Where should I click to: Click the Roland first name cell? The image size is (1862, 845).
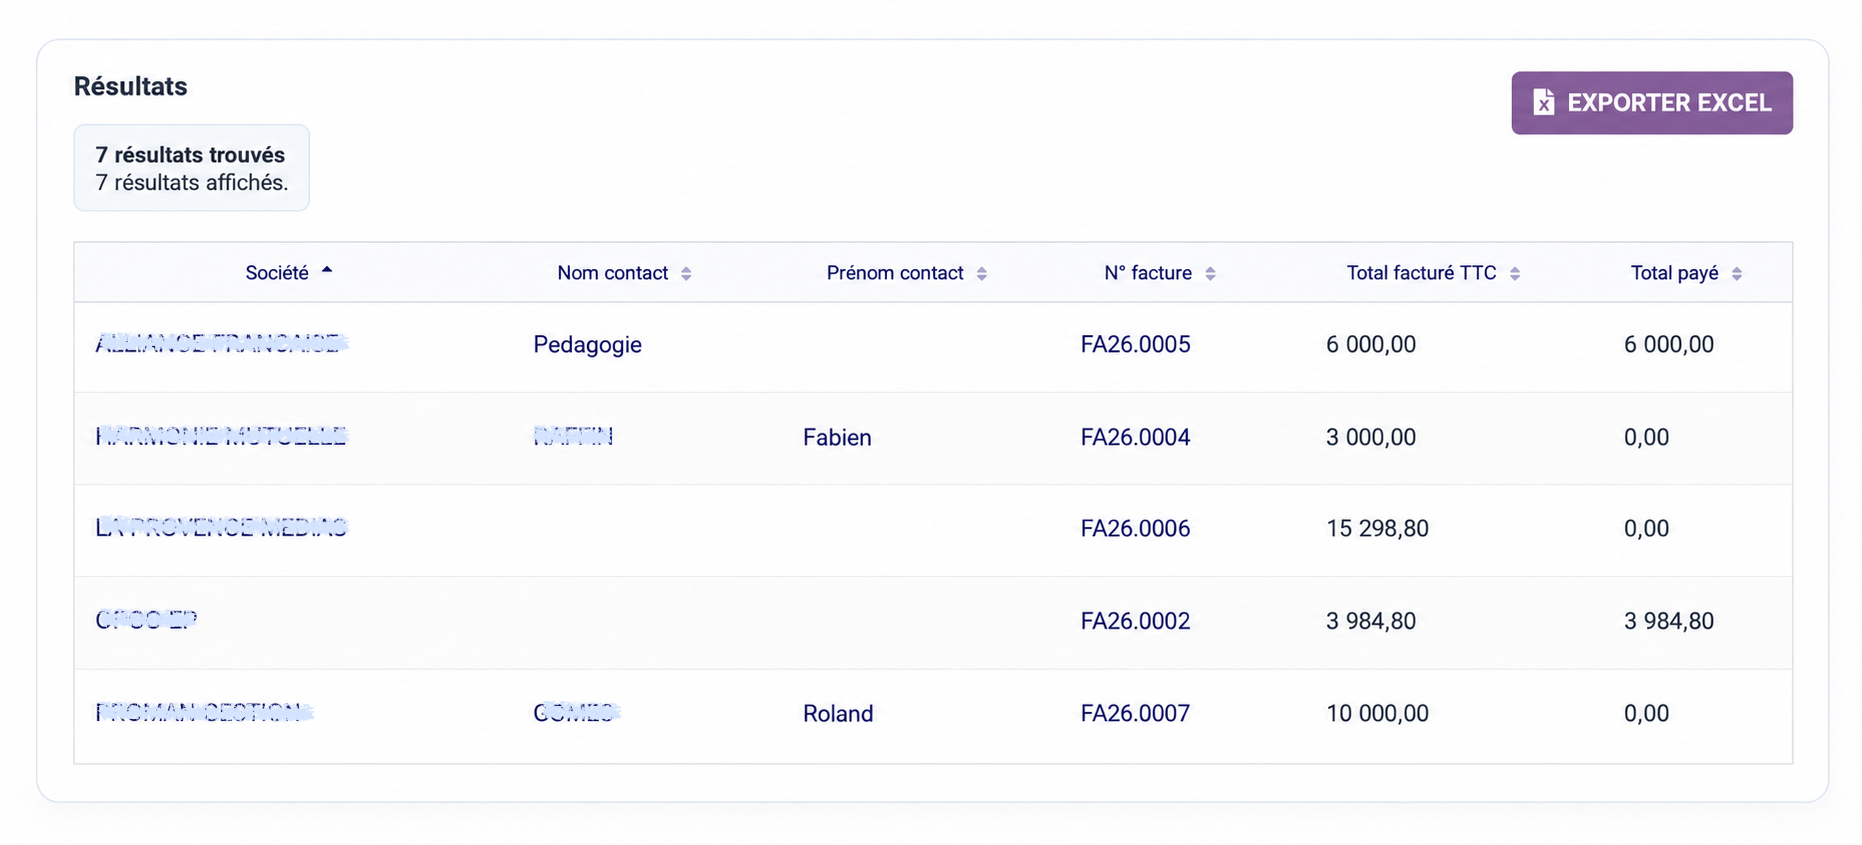click(x=838, y=713)
